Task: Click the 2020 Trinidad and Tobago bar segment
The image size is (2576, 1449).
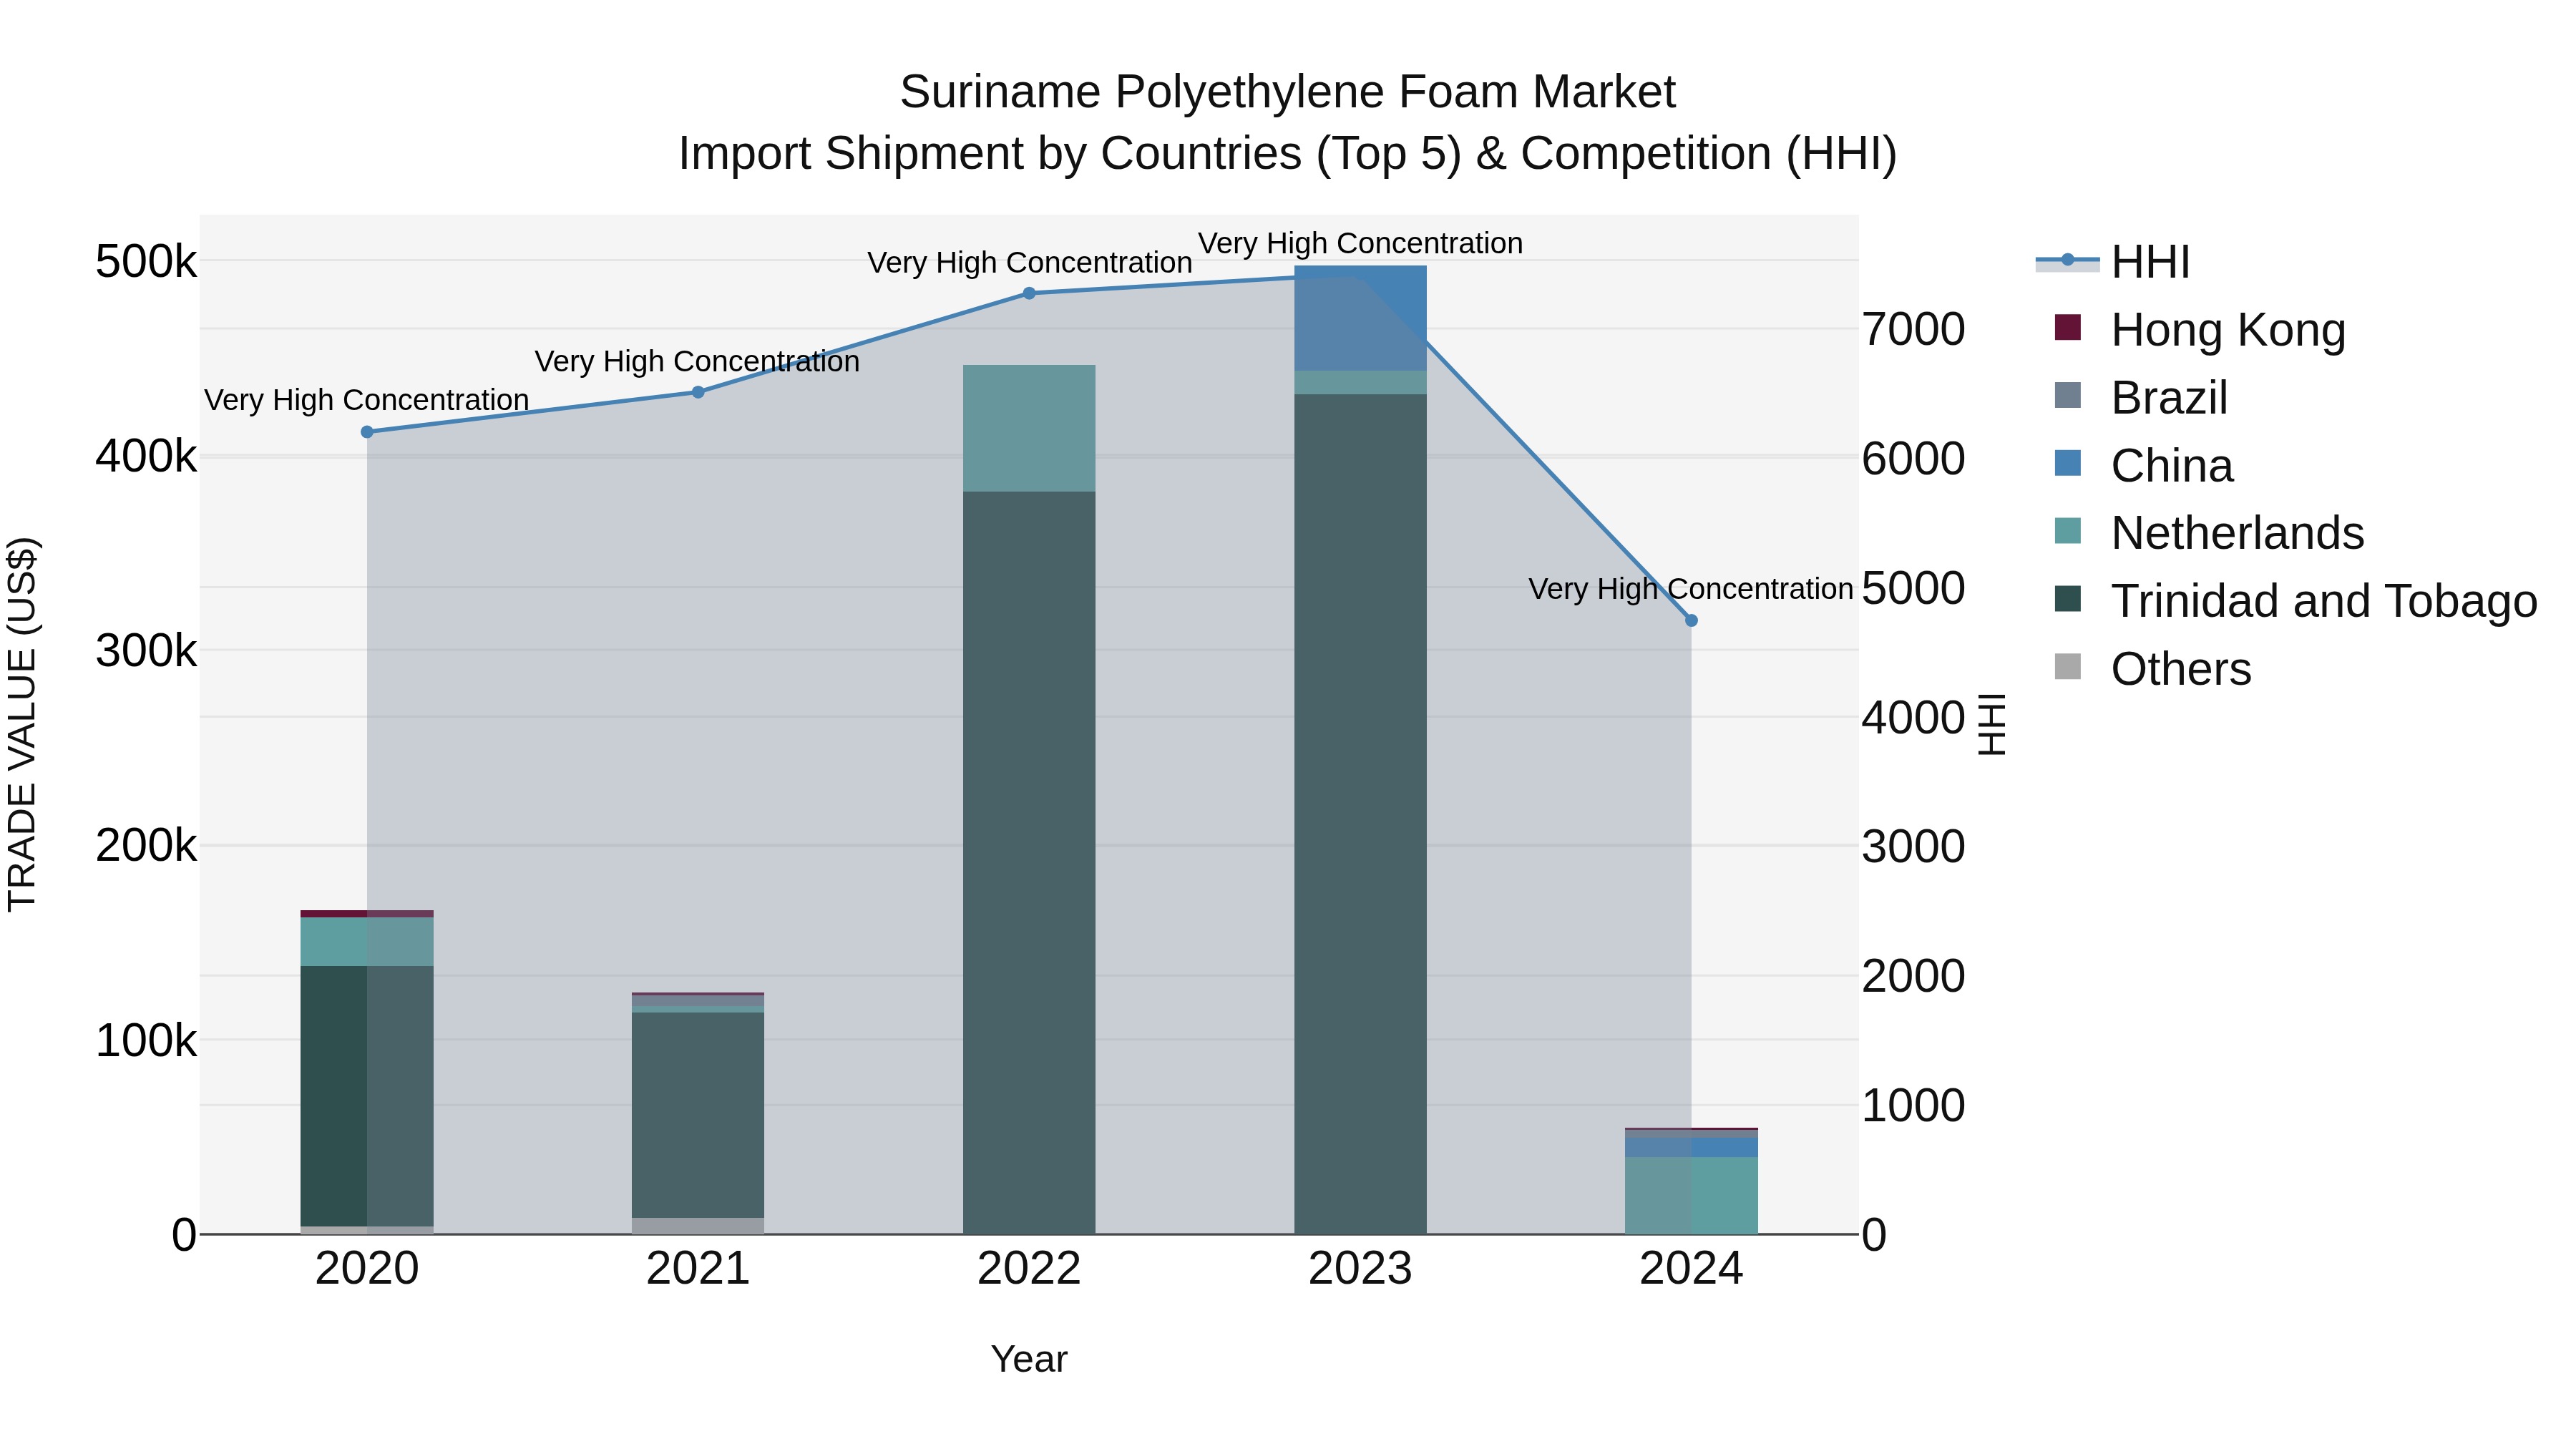Action: click(367, 1096)
